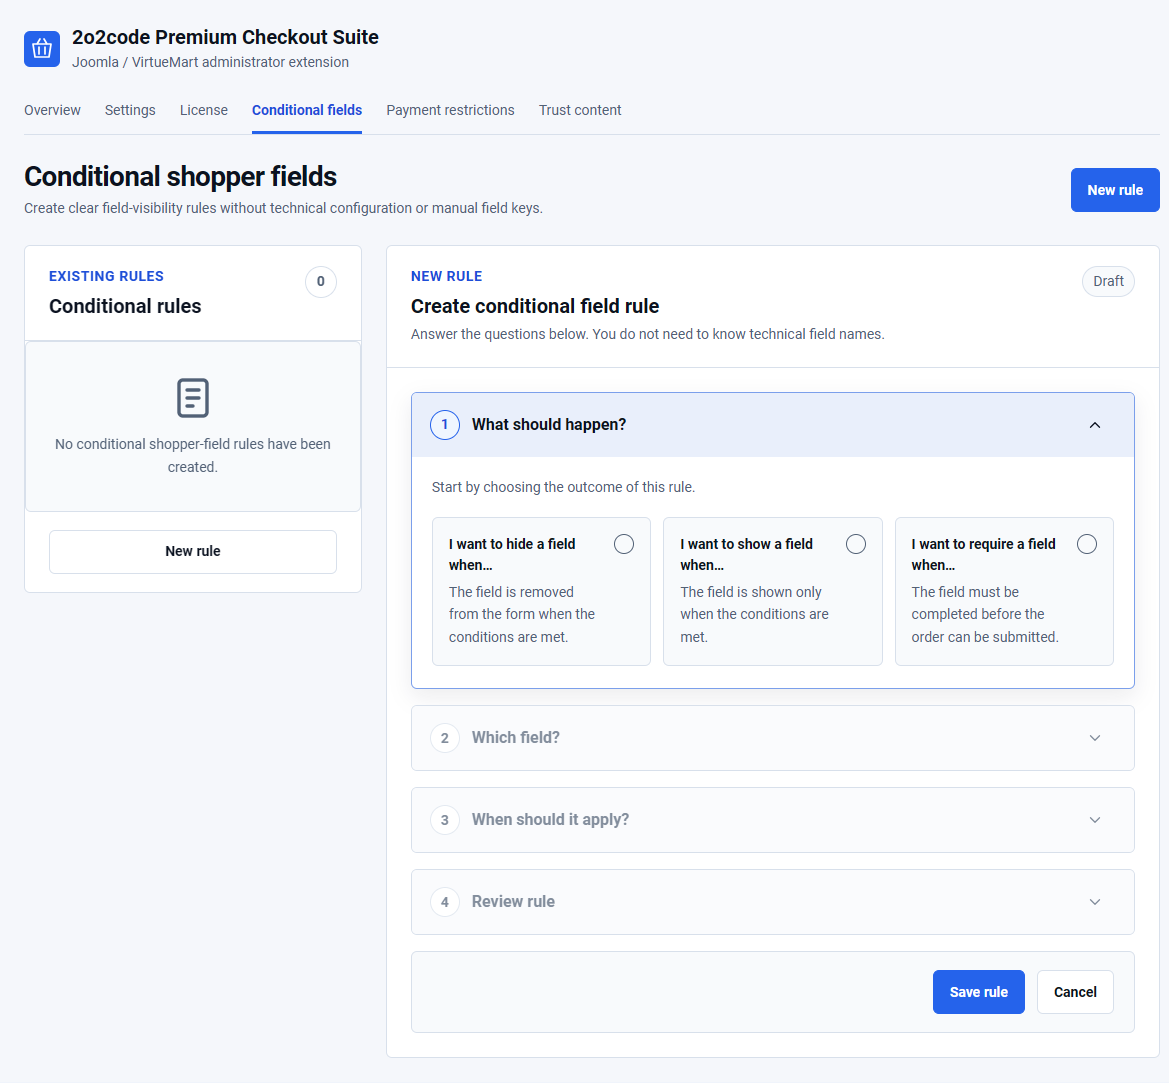The image size is (1169, 1083).
Task: Click No conditional shopper-field rules message
Action: [192, 455]
